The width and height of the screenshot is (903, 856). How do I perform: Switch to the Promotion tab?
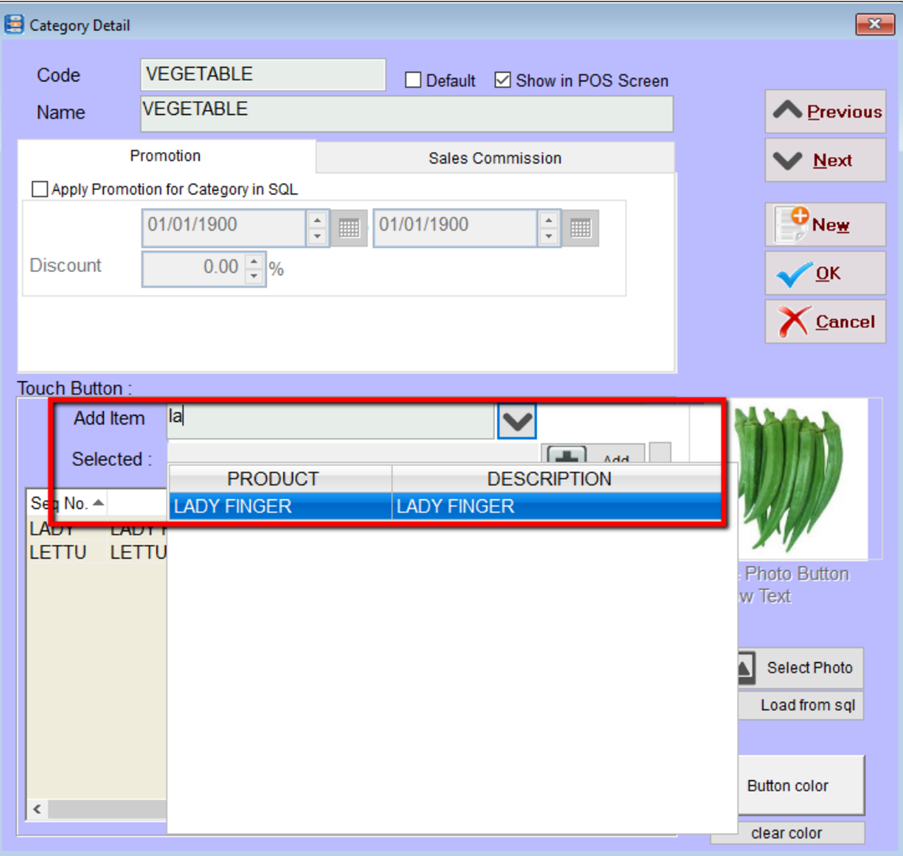(x=165, y=156)
